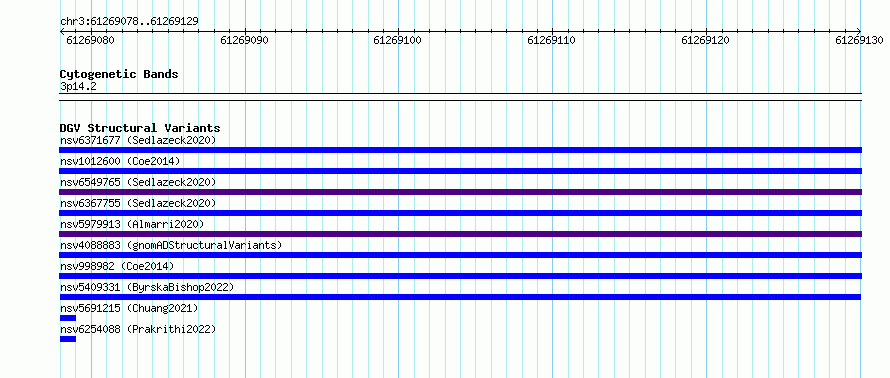Open nsv5691215 (Chuang2021) variant label
The height and width of the screenshot is (378, 890).
(x=129, y=308)
